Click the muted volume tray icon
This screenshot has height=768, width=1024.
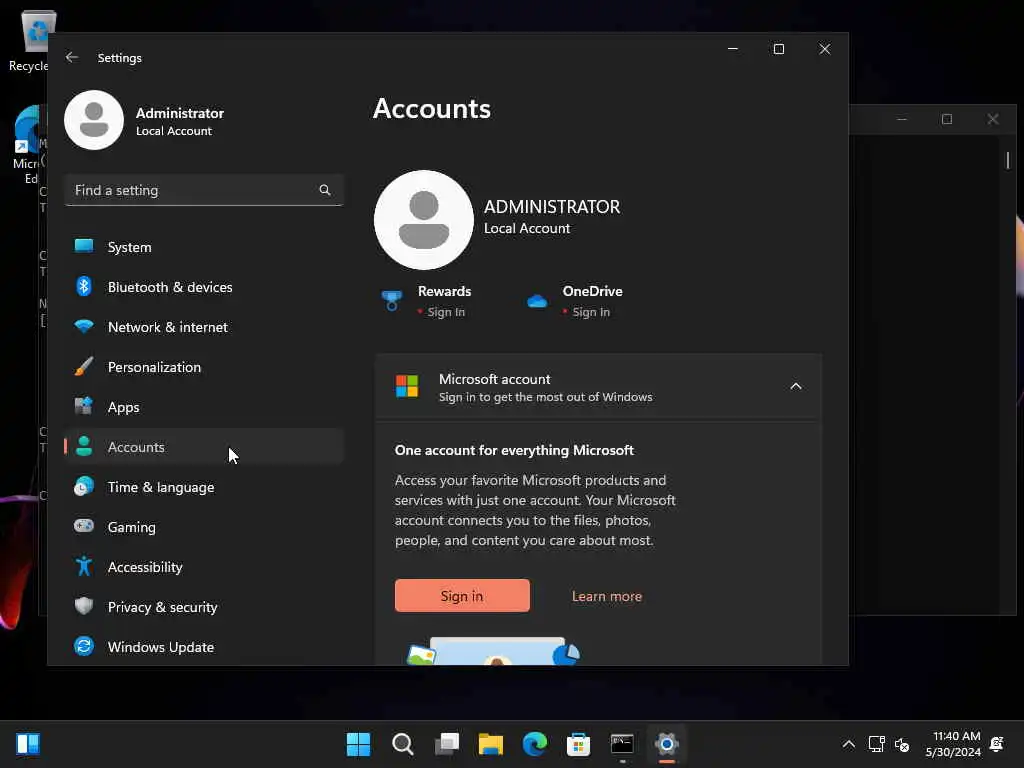902,744
